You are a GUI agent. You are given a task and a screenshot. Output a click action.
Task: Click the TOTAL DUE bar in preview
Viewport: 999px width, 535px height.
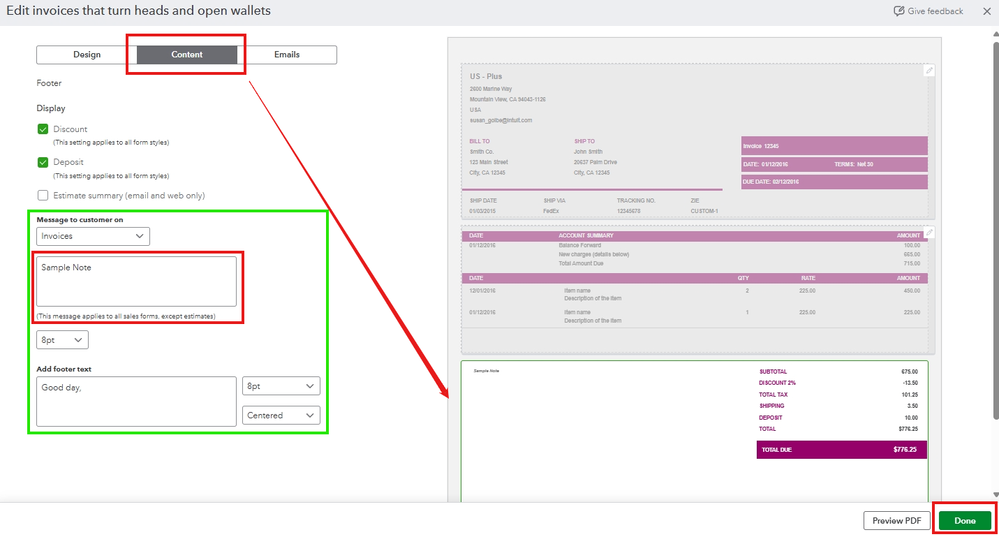(842, 449)
